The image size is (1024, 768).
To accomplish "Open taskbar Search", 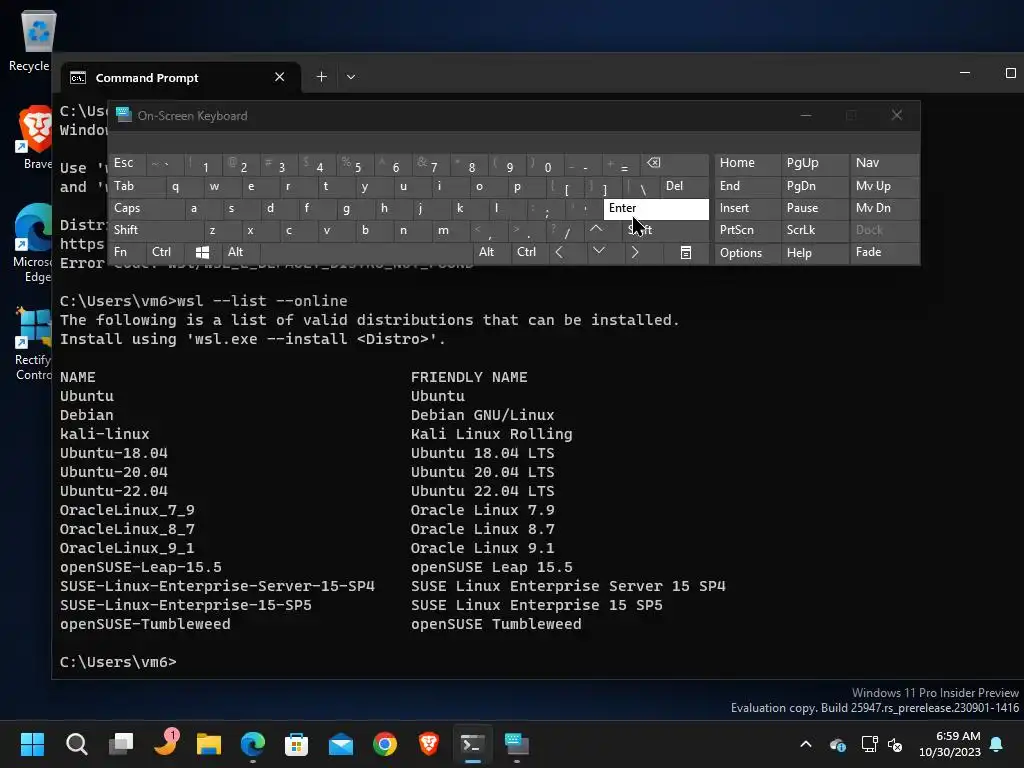I will click(x=76, y=744).
